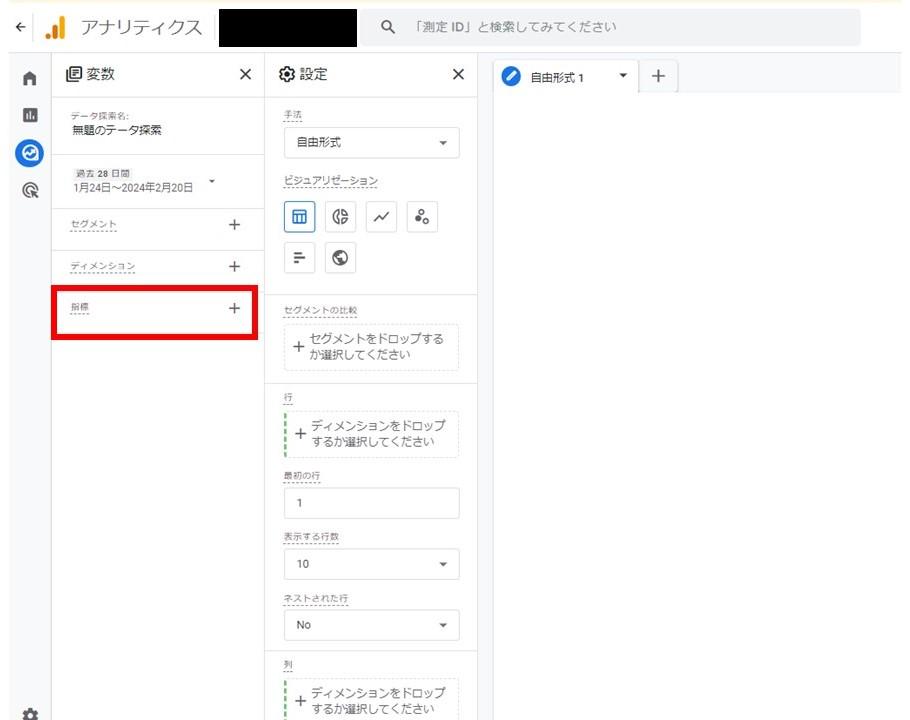Image resolution: width=910 pixels, height=720 pixels.
Task: Click the search magnifier icon
Action: [x=388, y=27]
